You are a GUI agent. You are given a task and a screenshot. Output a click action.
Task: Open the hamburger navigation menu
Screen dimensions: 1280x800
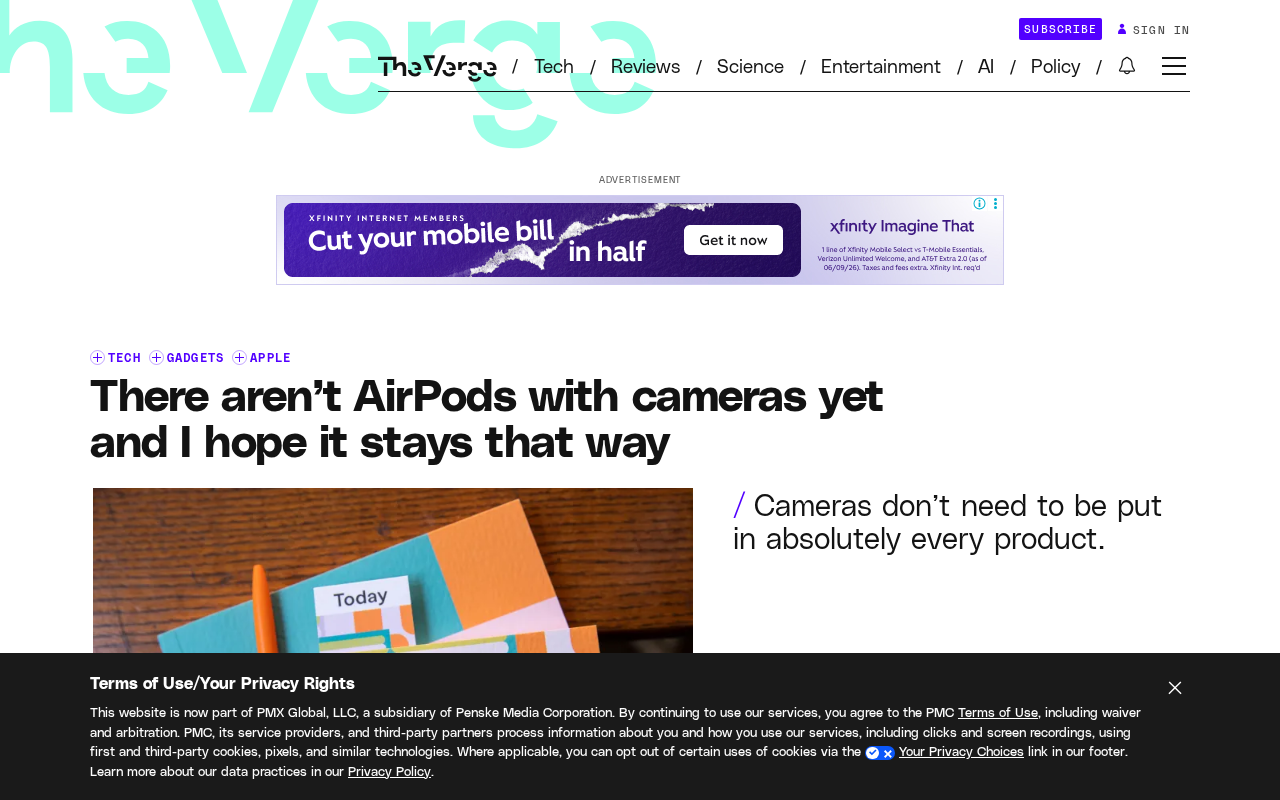click(1174, 66)
